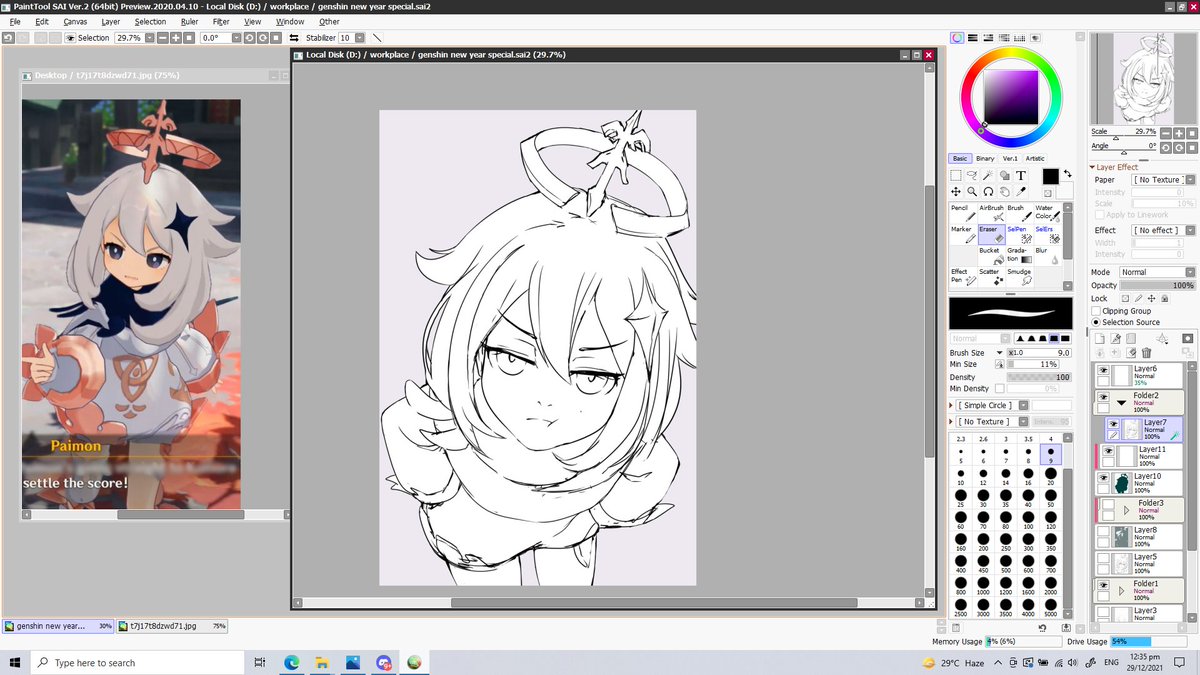Open the Canvas menu
The width and height of the screenshot is (1200, 675).
coord(75,21)
